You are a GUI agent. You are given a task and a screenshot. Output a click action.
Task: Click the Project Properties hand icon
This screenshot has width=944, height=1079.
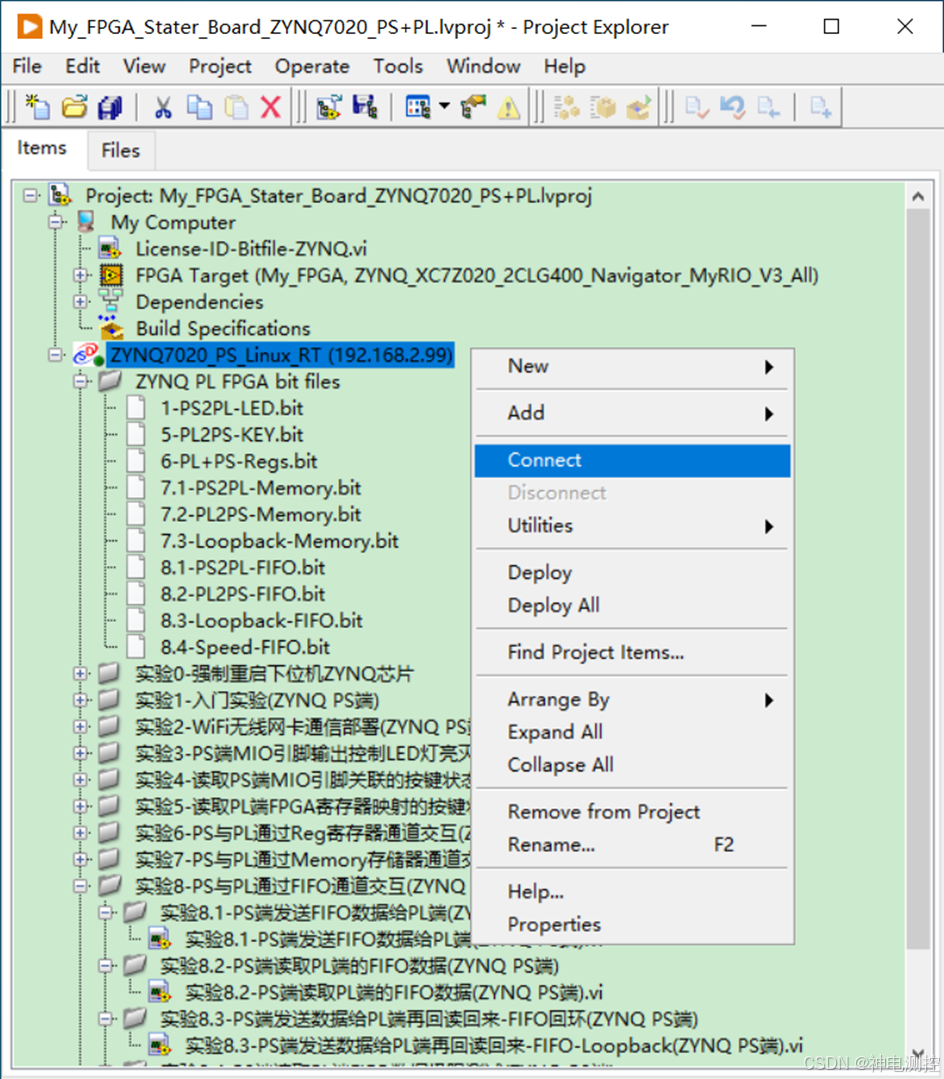coord(473,107)
